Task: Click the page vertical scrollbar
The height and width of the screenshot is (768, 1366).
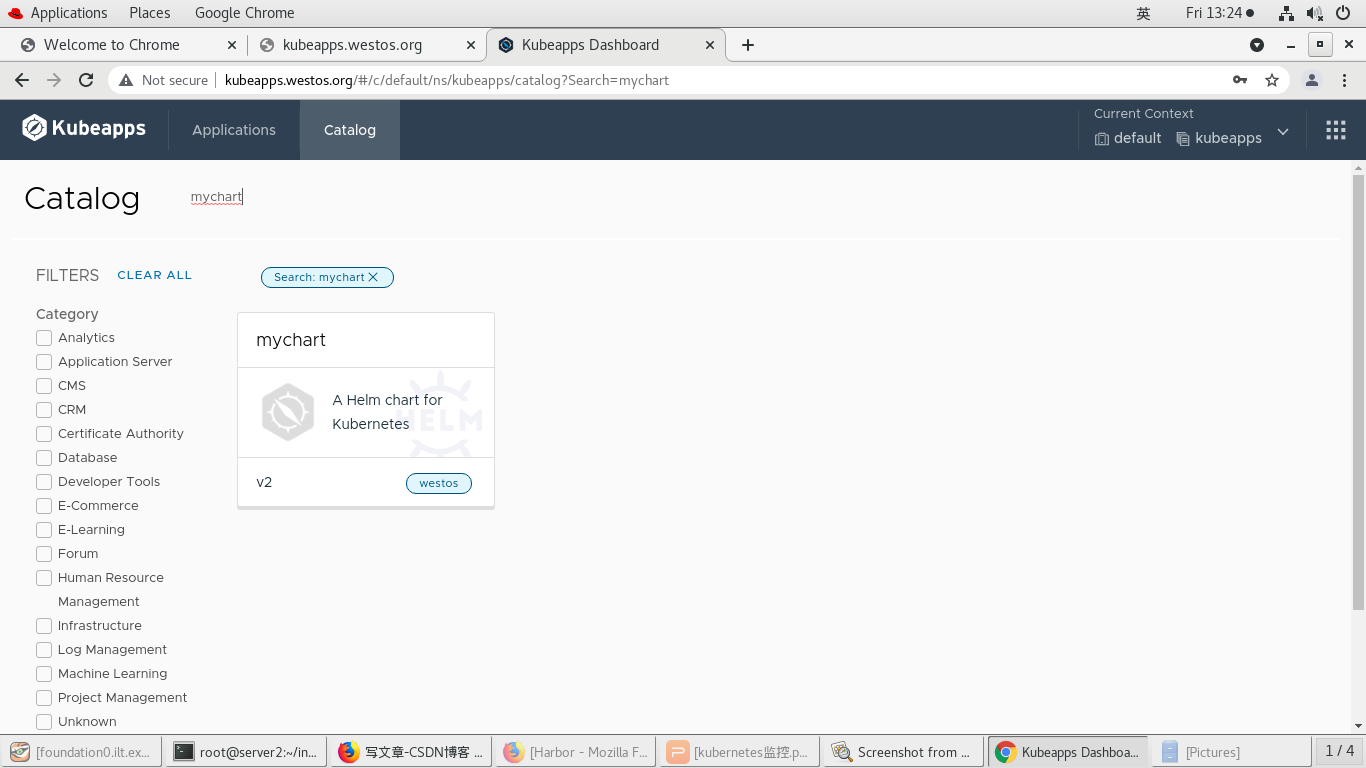Action: 1358,390
